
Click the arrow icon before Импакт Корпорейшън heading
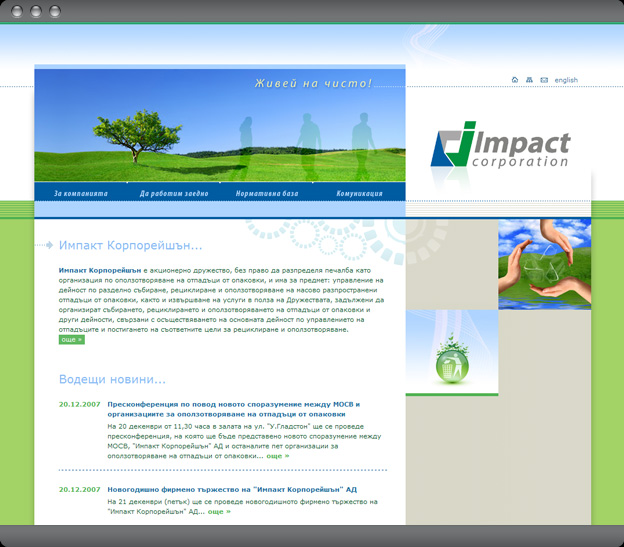49,245
